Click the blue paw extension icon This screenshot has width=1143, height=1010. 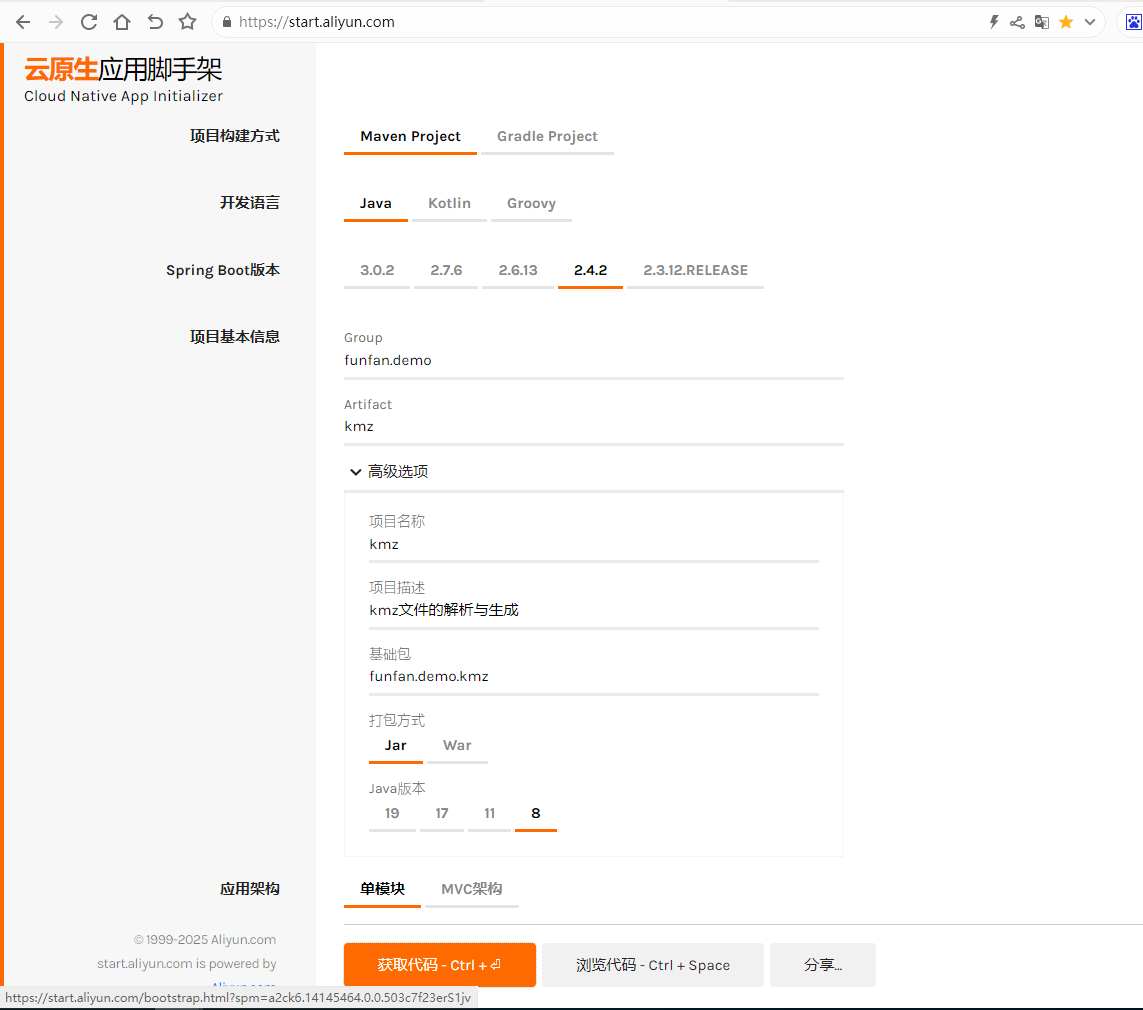pyautogui.click(x=1135, y=21)
